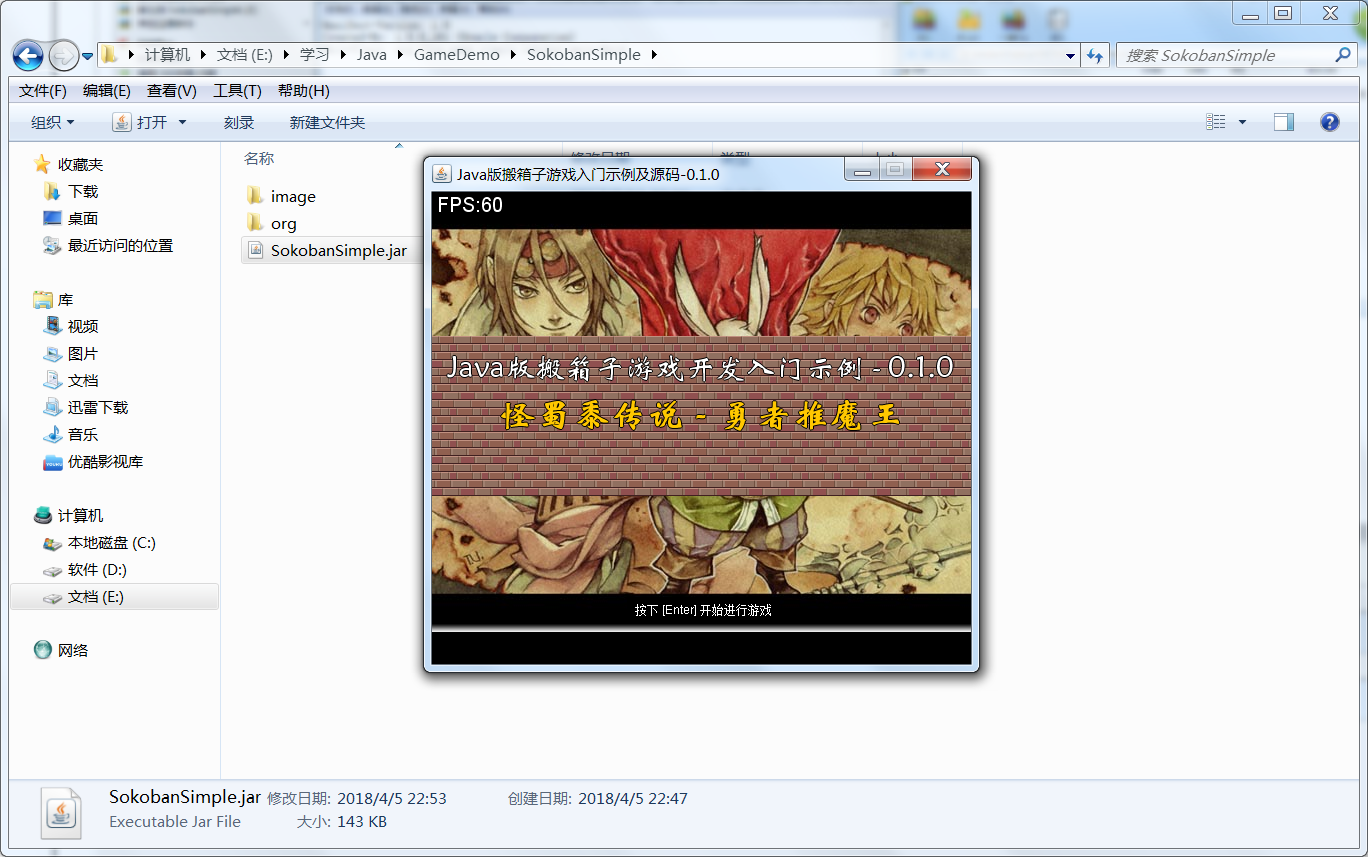Viewport: 1368px width, 857px height.
Task: Select 计算机 in the address breadcrumb
Action: tap(167, 55)
